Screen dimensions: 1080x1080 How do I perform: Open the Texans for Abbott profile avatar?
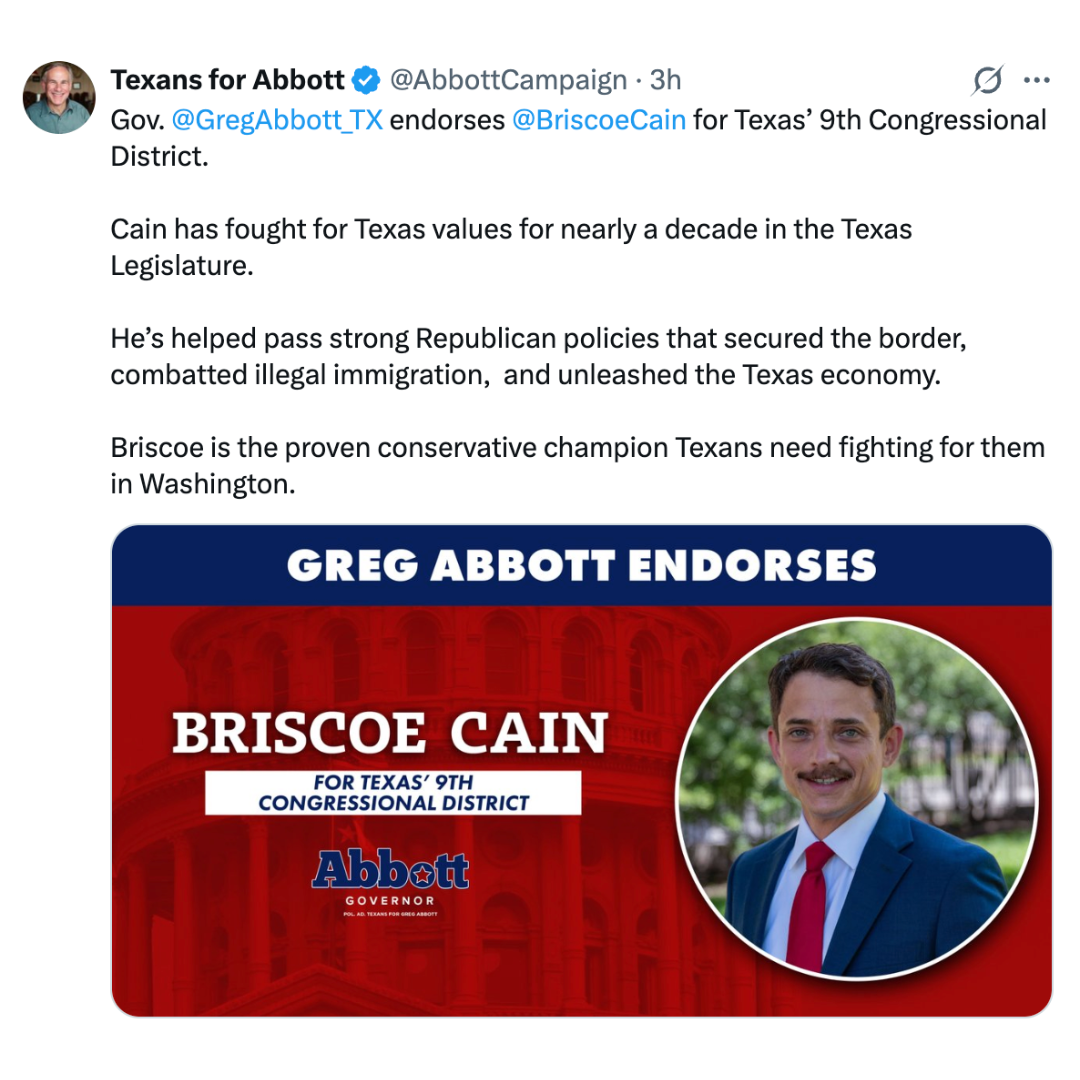pyautogui.click(x=59, y=97)
